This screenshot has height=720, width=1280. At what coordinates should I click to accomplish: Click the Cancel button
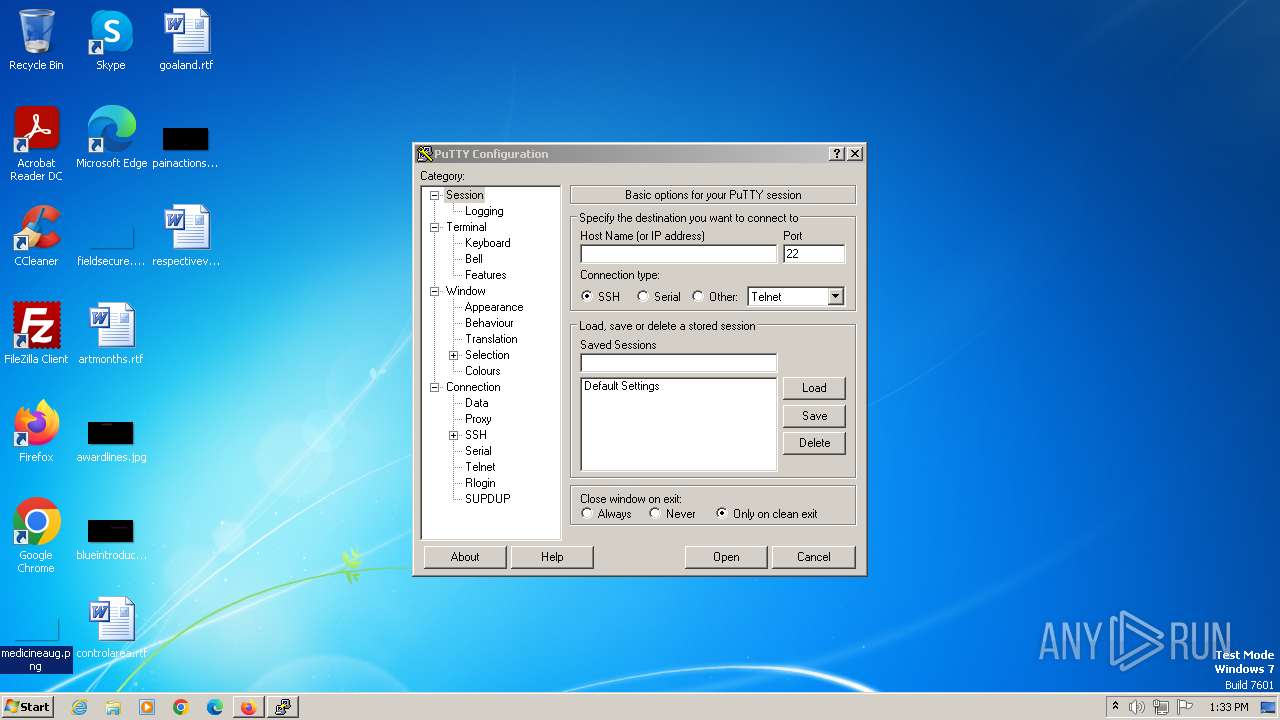click(813, 557)
